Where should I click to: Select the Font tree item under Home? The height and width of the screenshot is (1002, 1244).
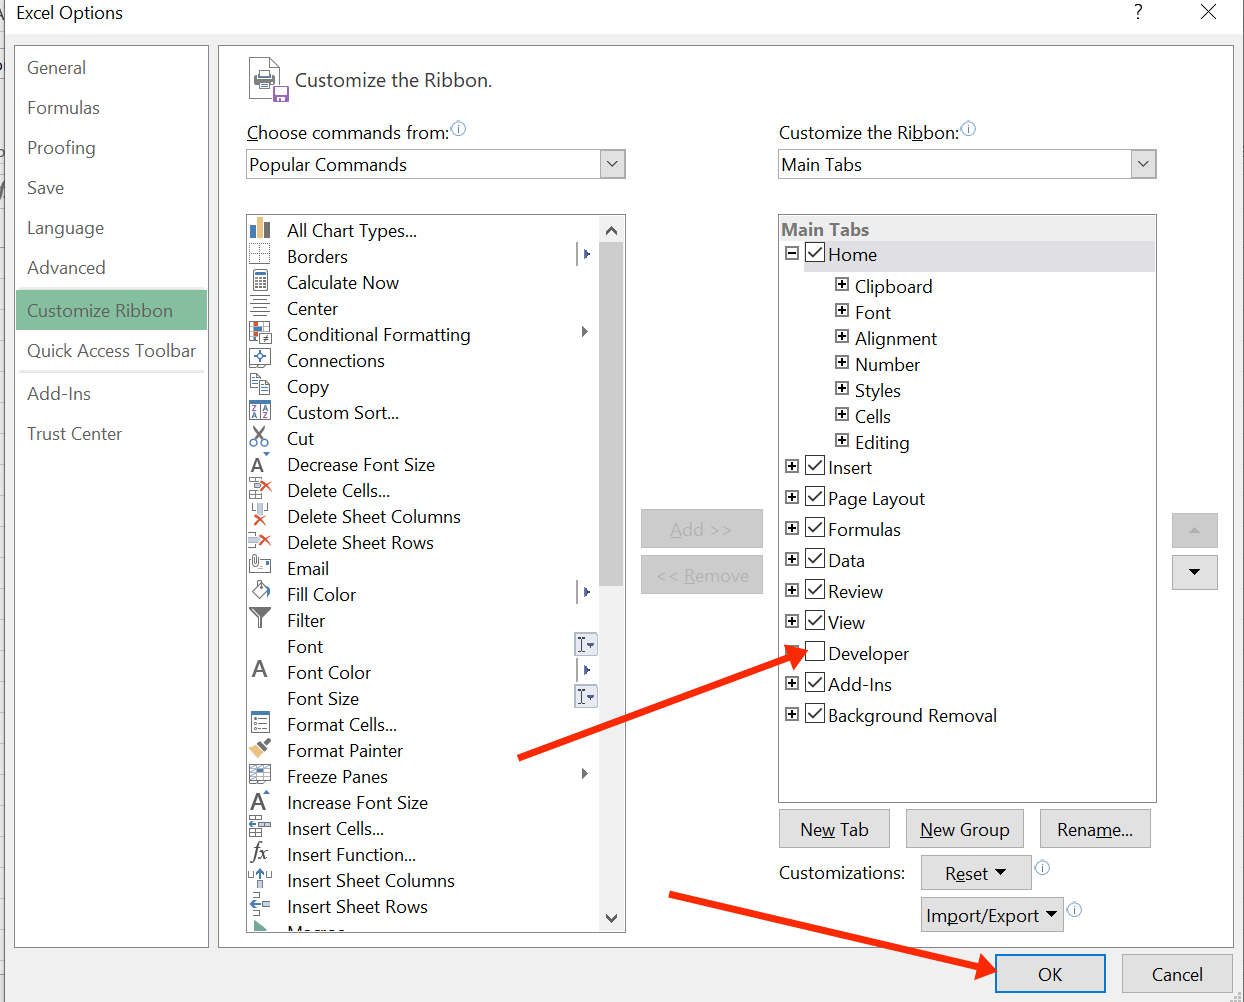[873, 312]
